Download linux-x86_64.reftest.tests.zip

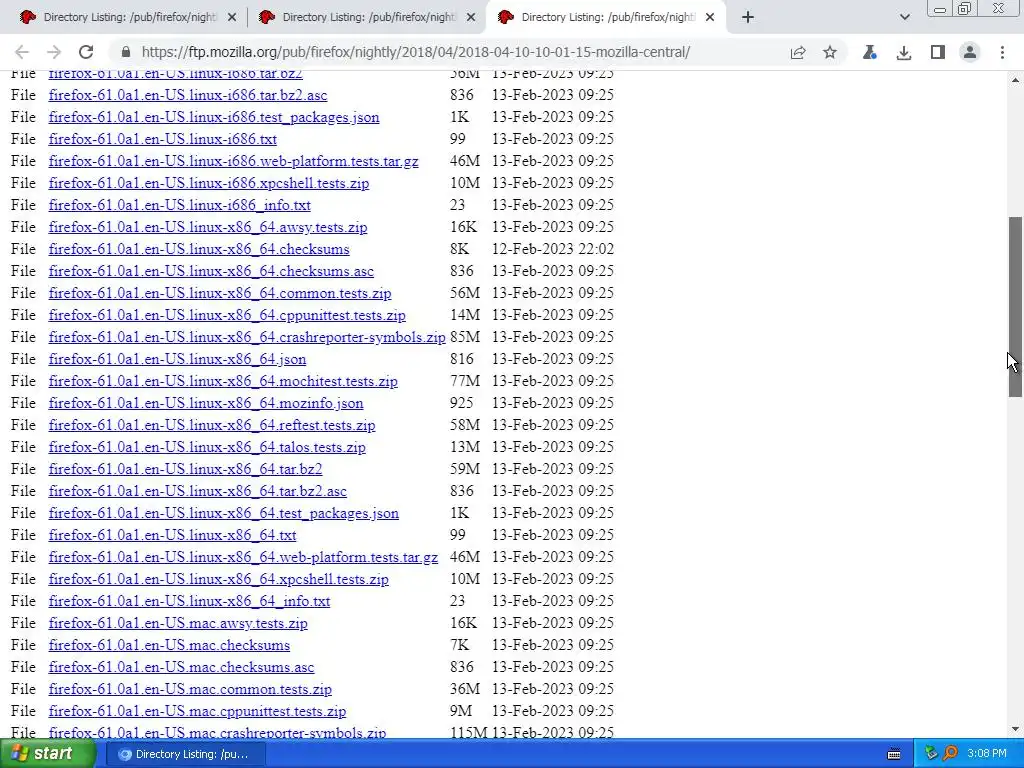coord(212,425)
